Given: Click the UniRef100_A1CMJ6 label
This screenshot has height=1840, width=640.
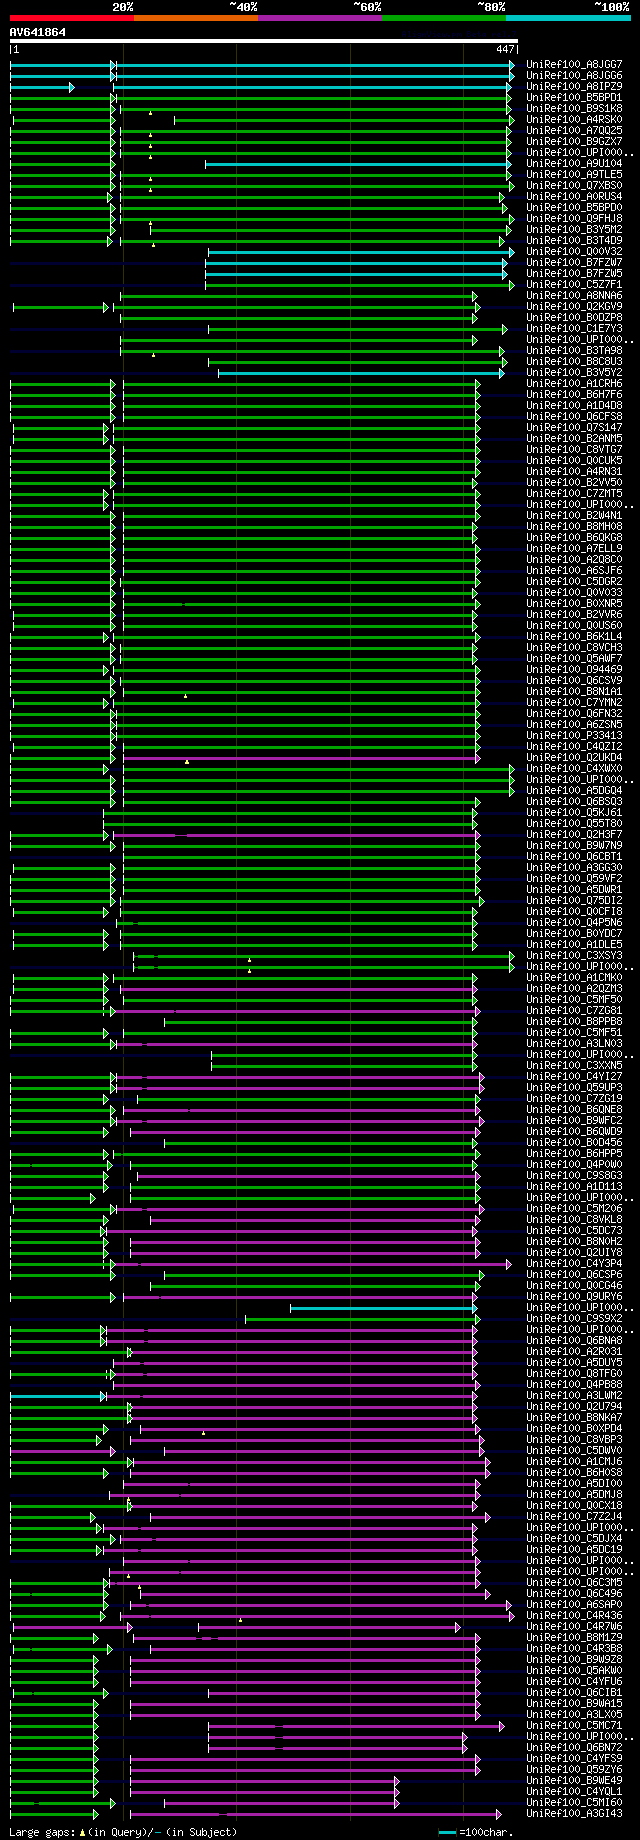Looking at the screenshot, I should pyautogui.click(x=574, y=1462).
